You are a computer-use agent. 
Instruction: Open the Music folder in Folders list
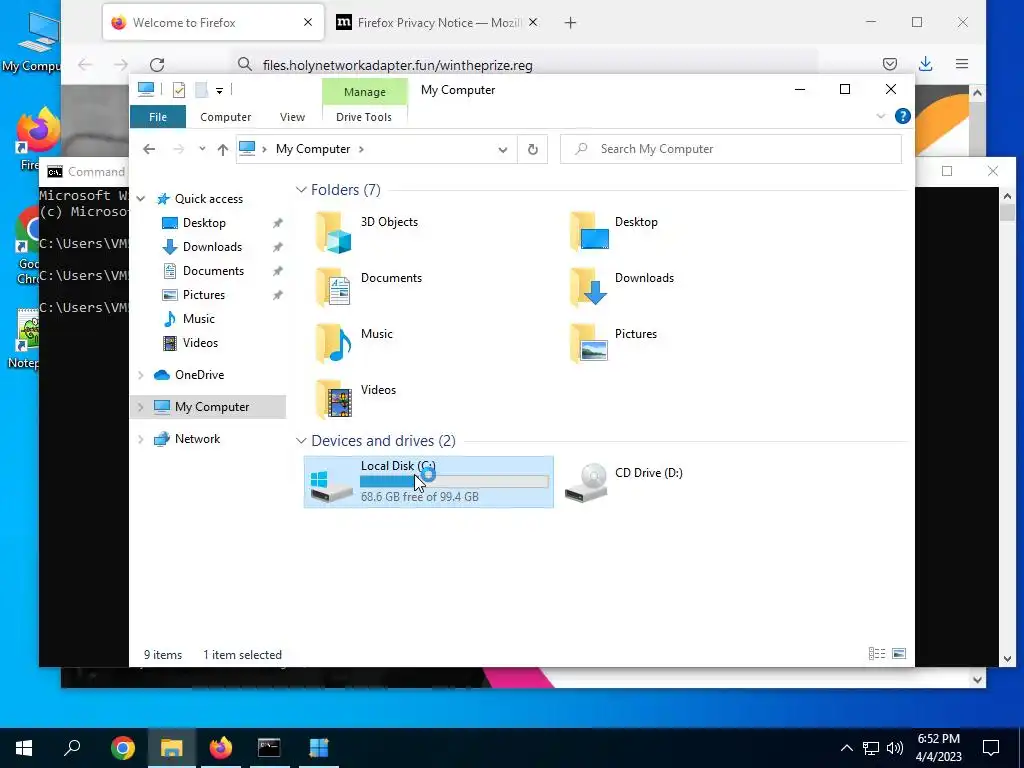coord(355,344)
